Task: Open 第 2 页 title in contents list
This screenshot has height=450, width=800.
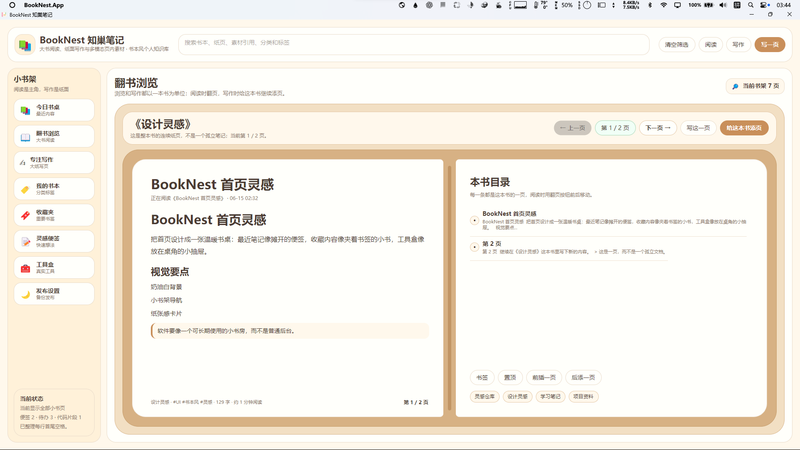Action: (x=492, y=244)
